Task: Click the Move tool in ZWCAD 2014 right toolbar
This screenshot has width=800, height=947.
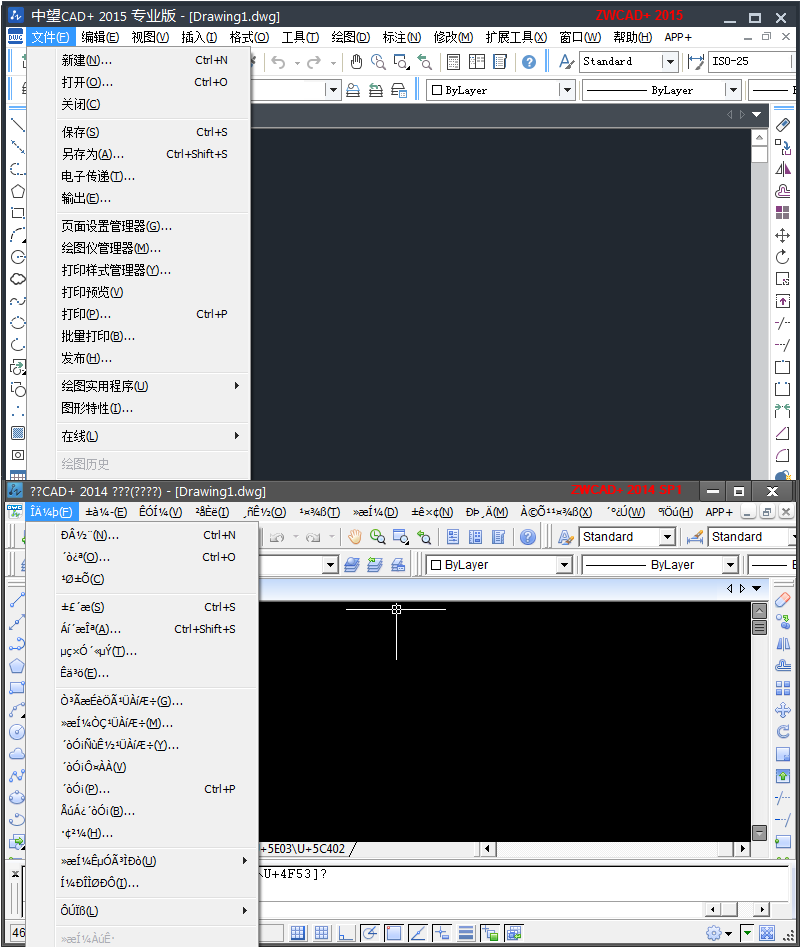Action: click(x=782, y=710)
